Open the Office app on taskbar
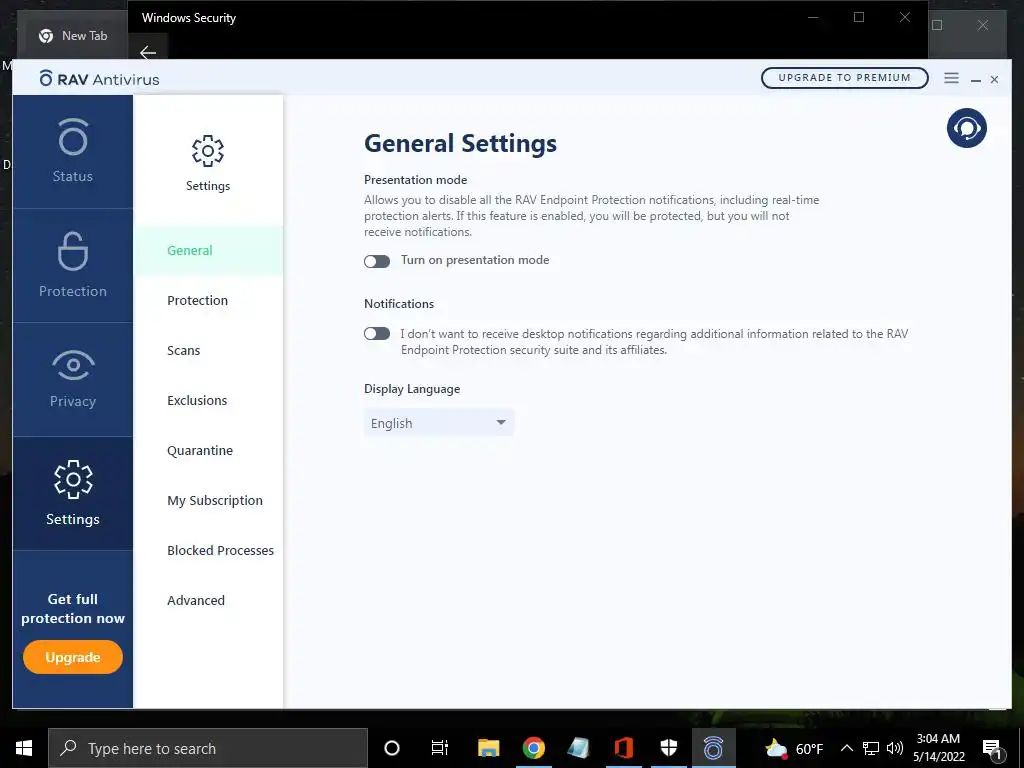This screenshot has height=768, width=1024. pos(624,748)
